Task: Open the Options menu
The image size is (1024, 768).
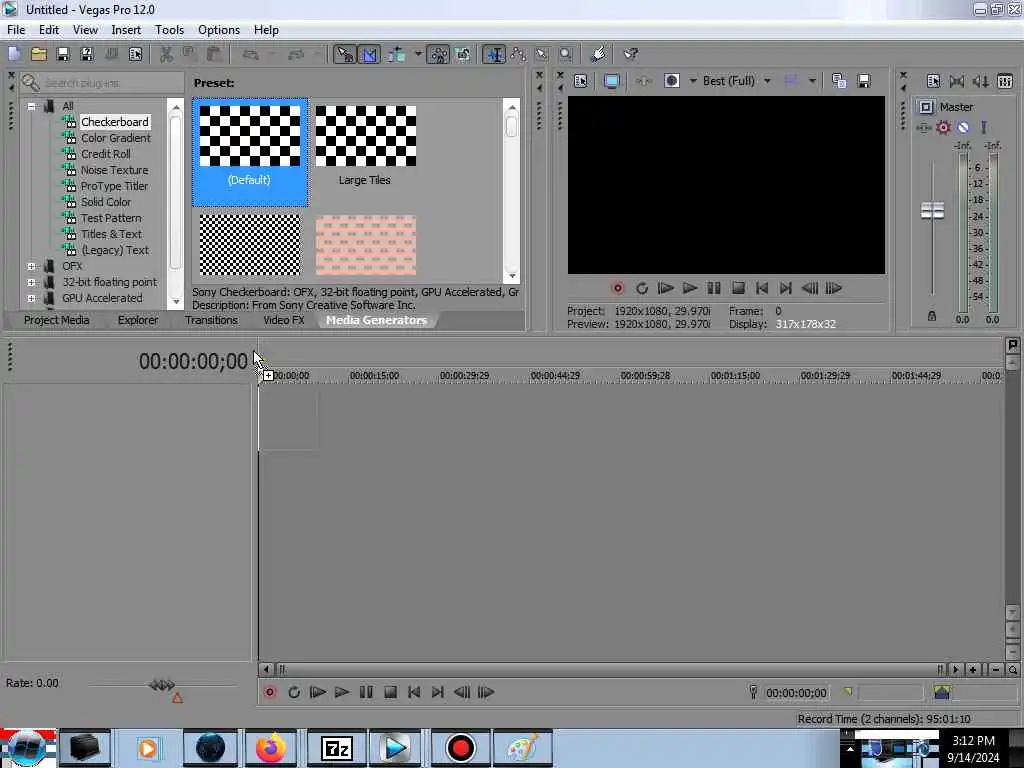Action: pyautogui.click(x=219, y=30)
